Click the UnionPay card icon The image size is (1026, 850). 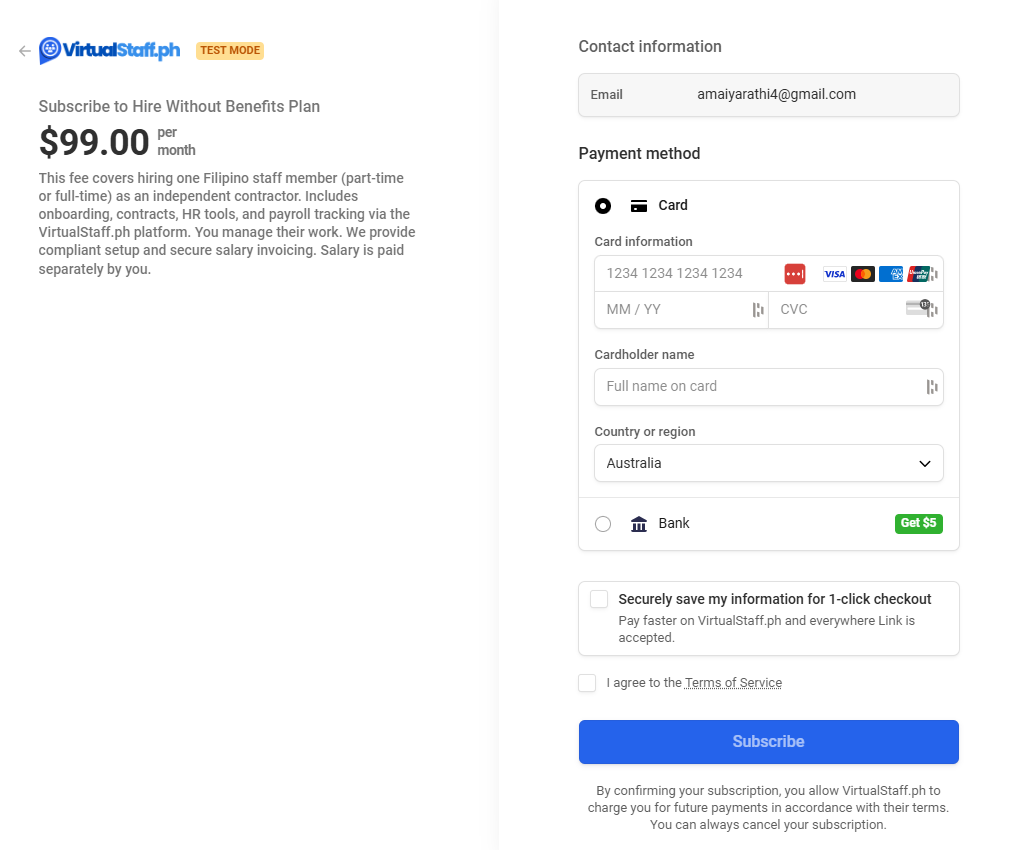[x=916, y=273]
